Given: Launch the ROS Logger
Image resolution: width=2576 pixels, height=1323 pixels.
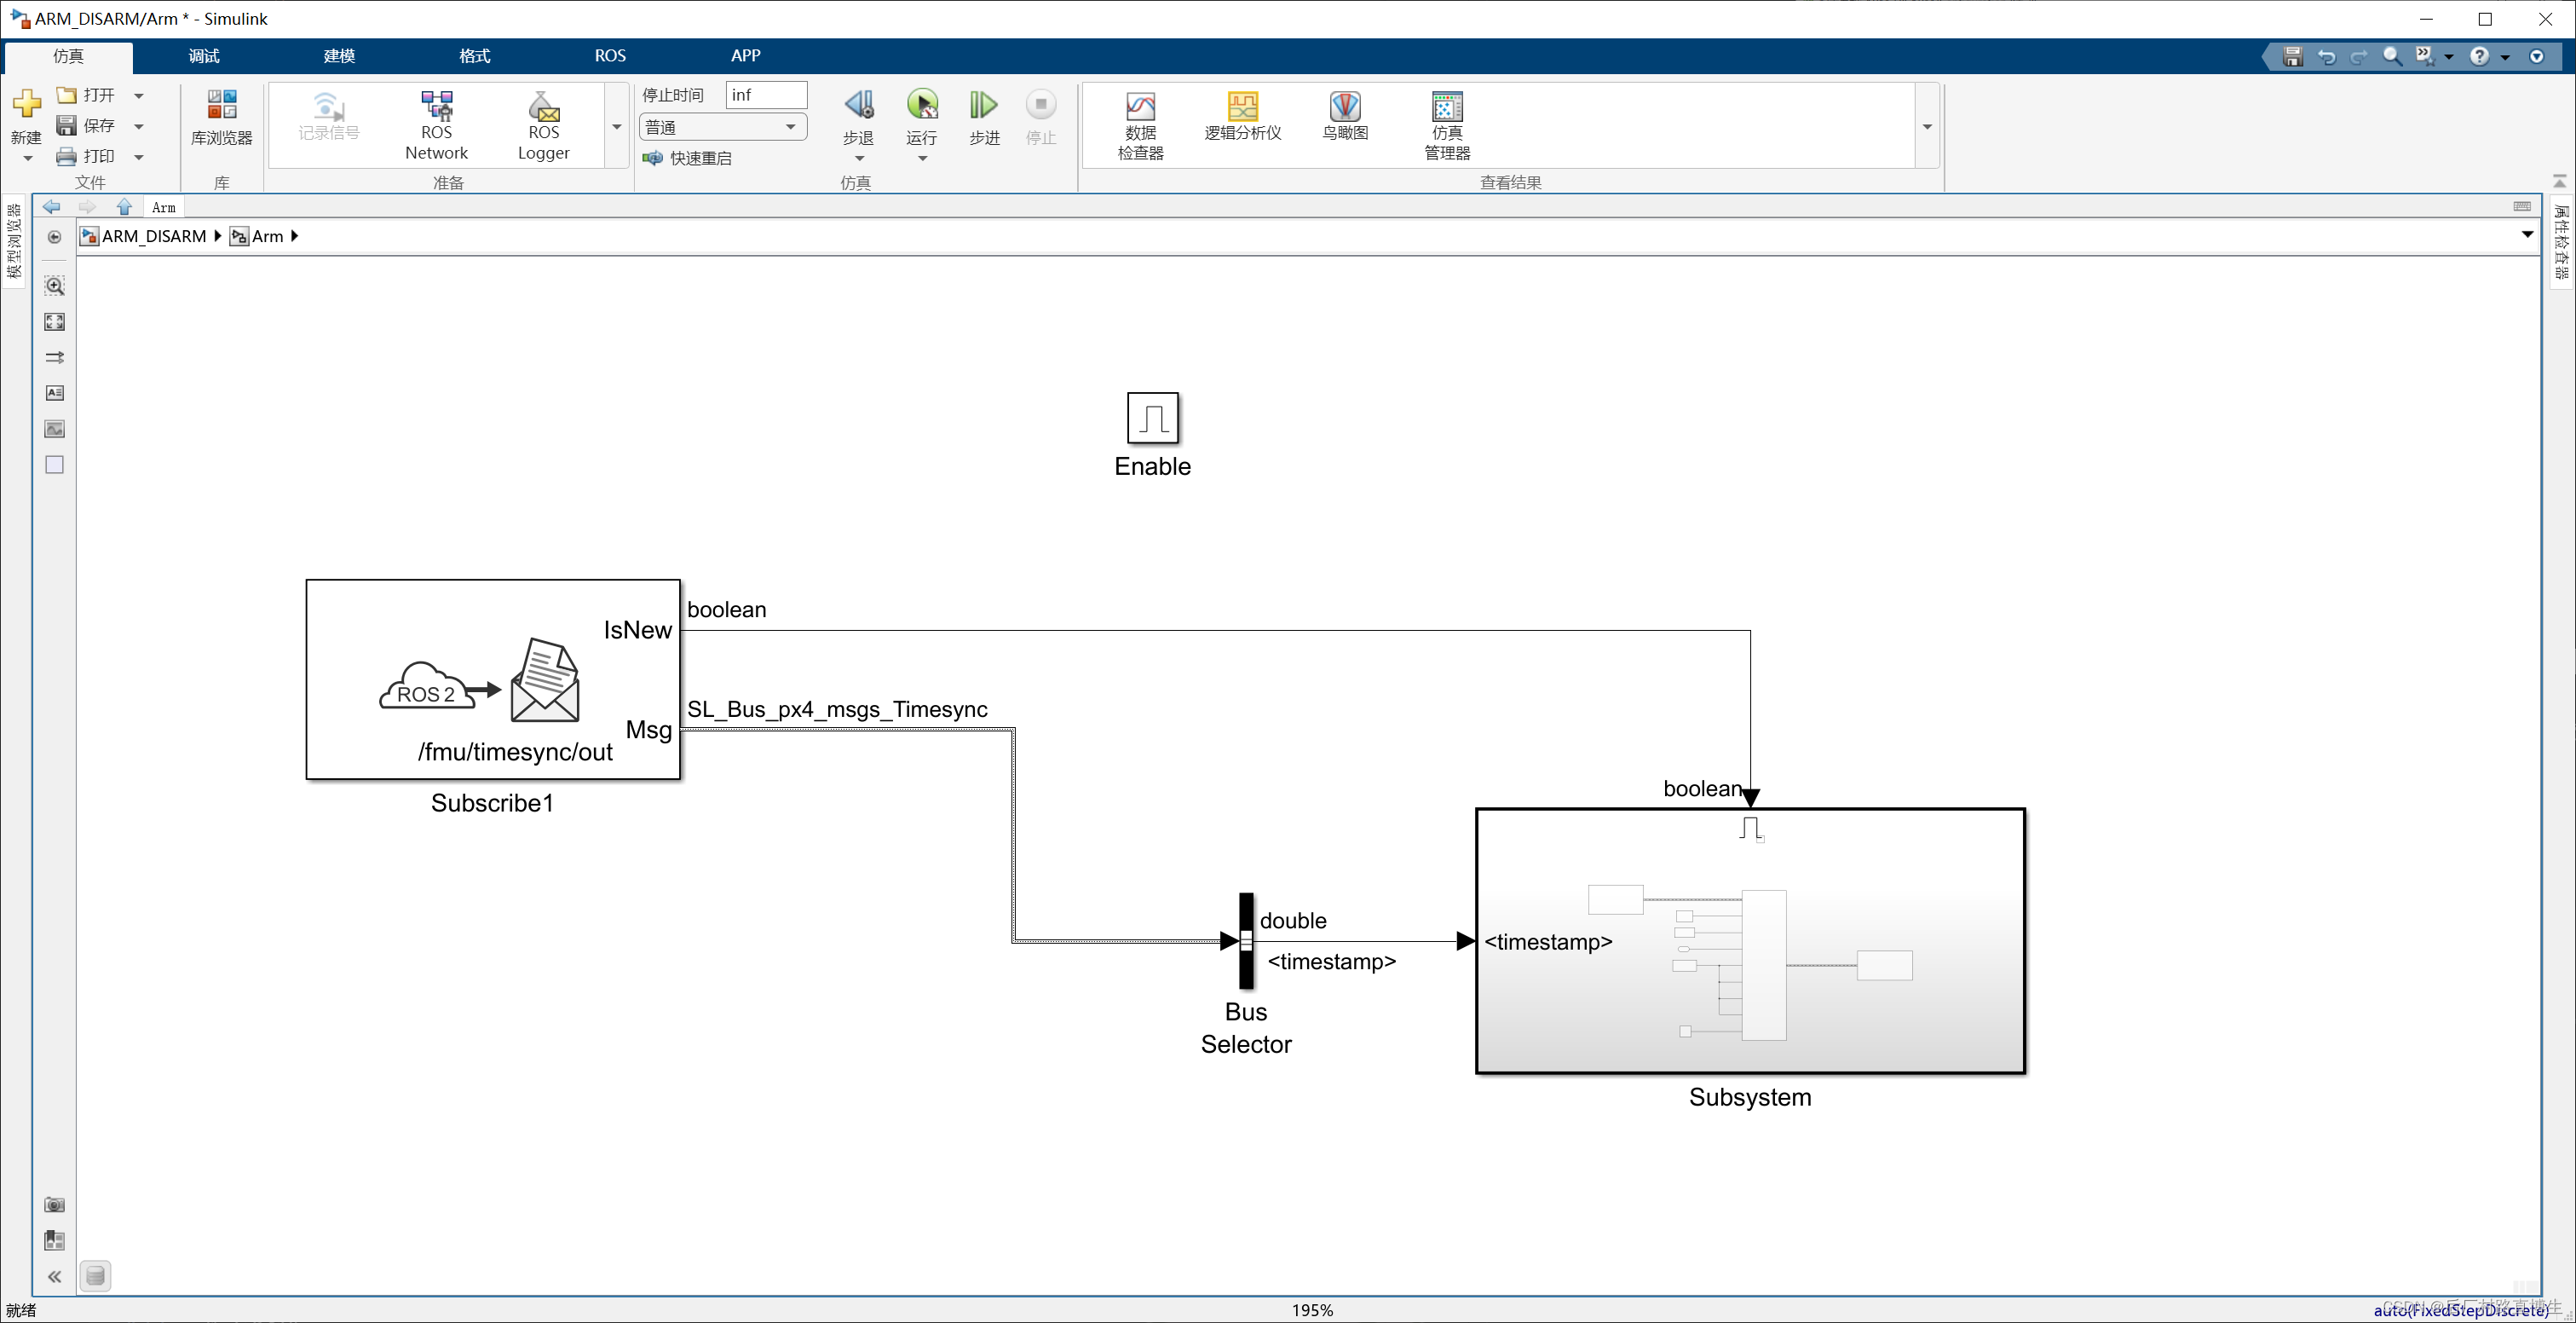Looking at the screenshot, I should (543, 126).
